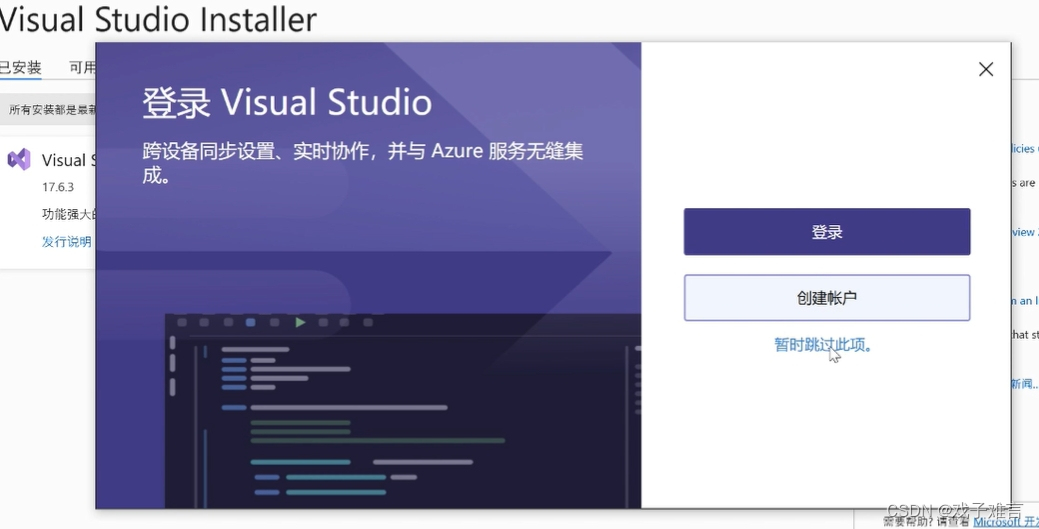
Task: Click the 新闻 link in Installer sidebar
Action: 1024,384
